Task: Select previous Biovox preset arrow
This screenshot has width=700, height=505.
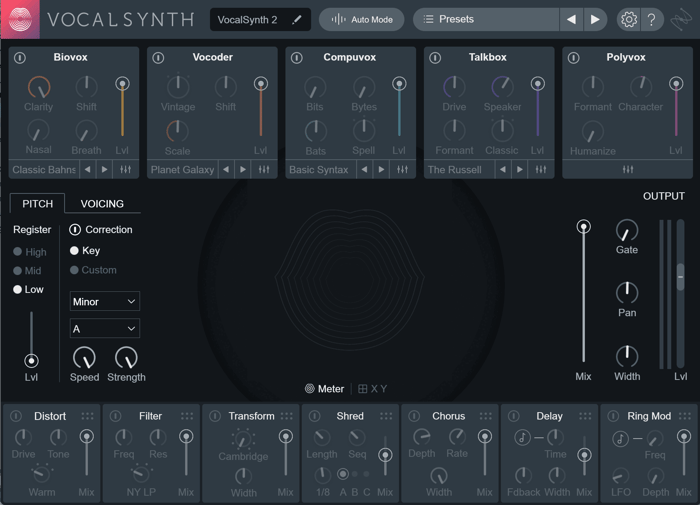Action: tap(88, 170)
